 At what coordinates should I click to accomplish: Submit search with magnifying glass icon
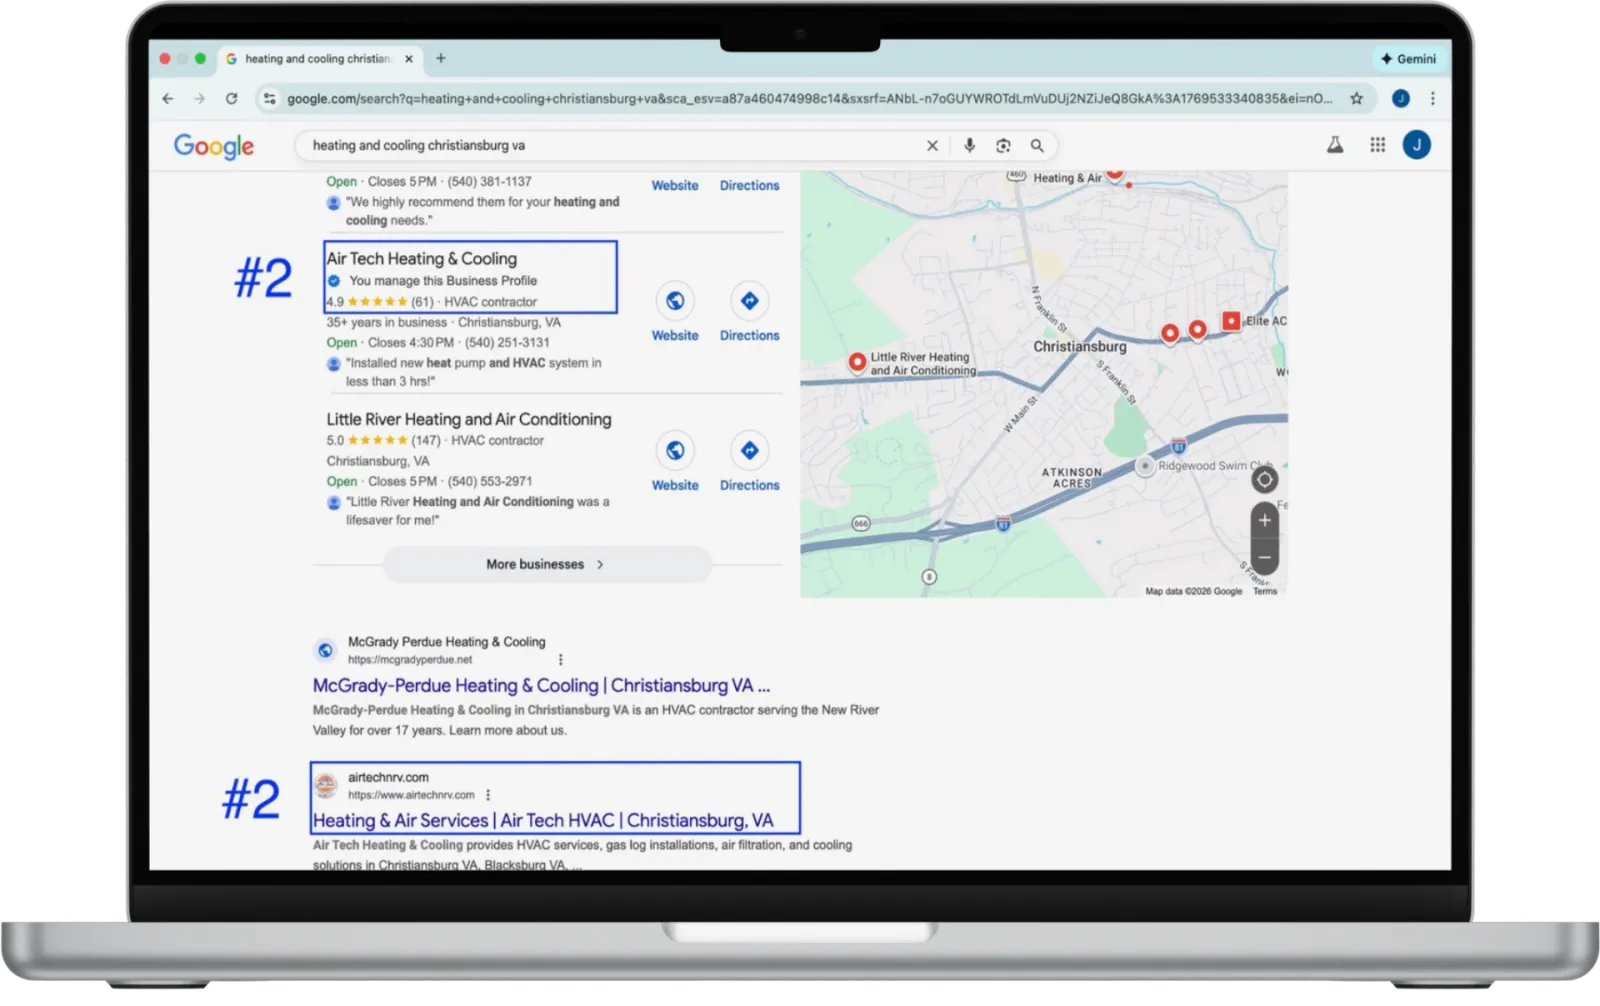point(1037,146)
